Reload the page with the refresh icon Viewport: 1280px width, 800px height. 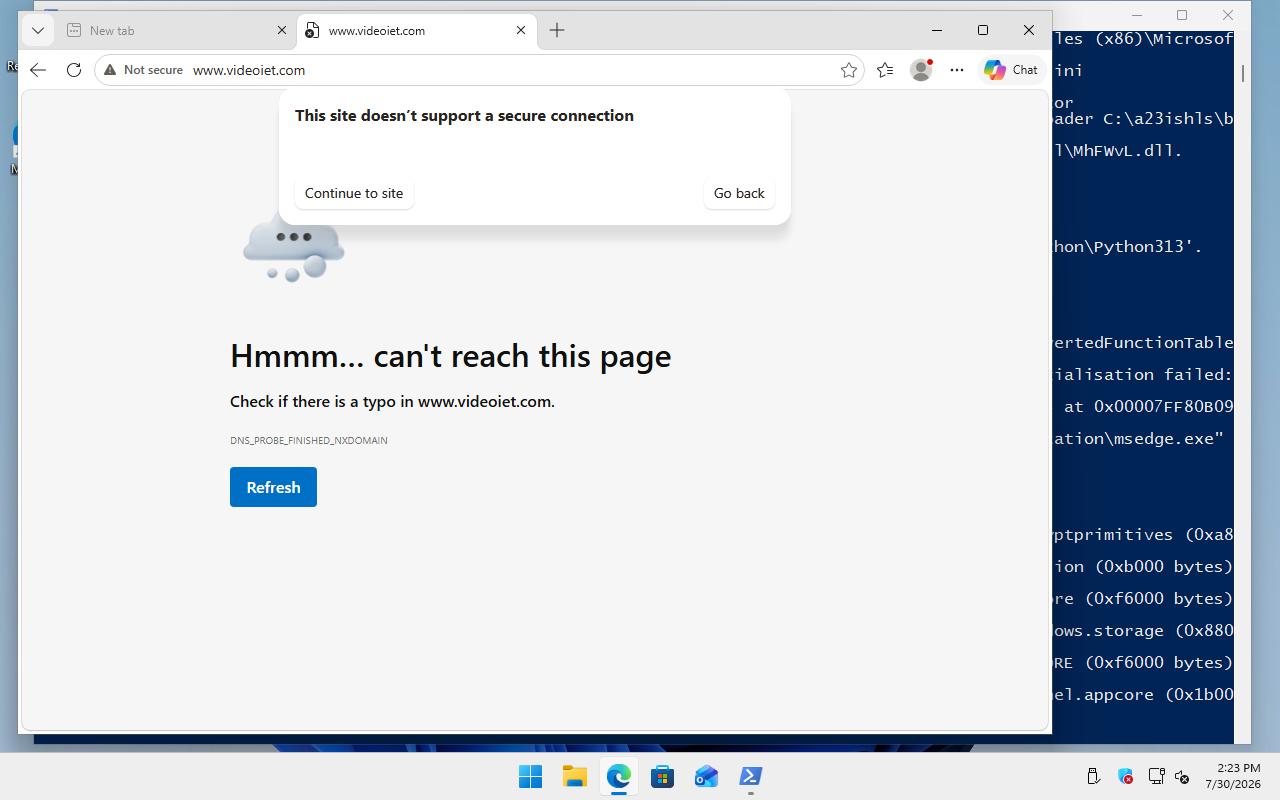(x=74, y=70)
